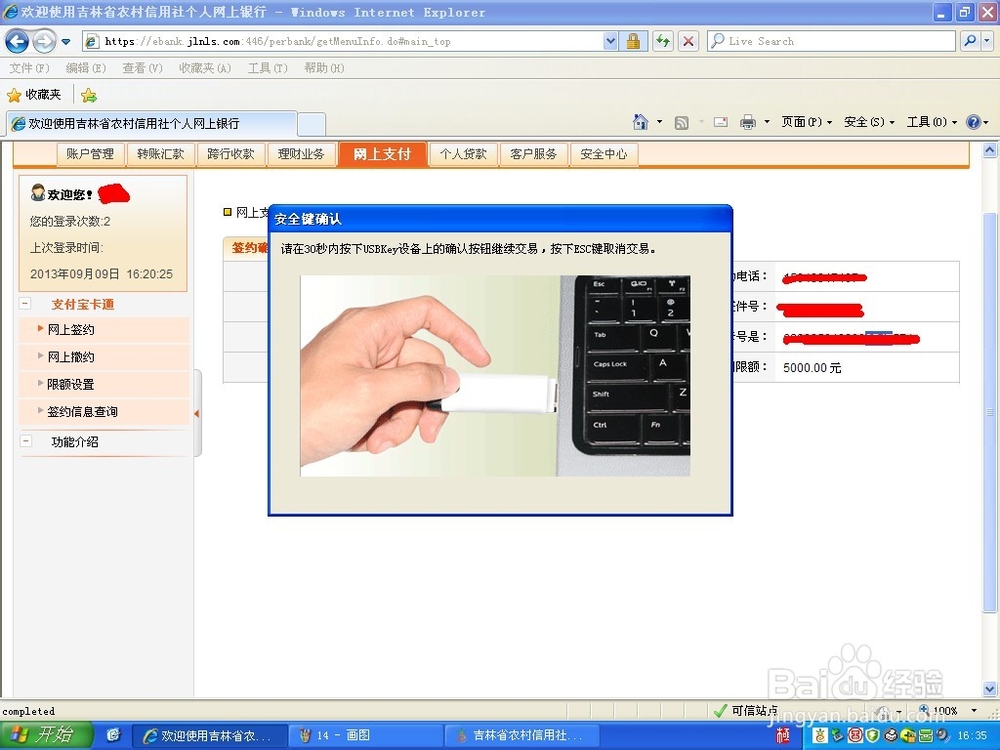1000x750 pixels.
Task: Click the RSS feeds icon
Action: click(x=681, y=122)
